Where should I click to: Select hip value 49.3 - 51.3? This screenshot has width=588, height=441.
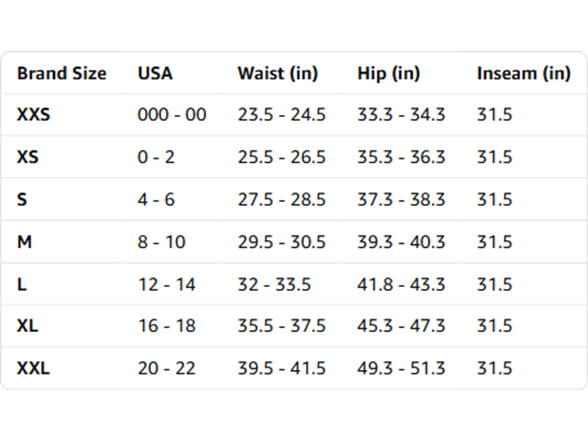pyautogui.click(x=401, y=368)
